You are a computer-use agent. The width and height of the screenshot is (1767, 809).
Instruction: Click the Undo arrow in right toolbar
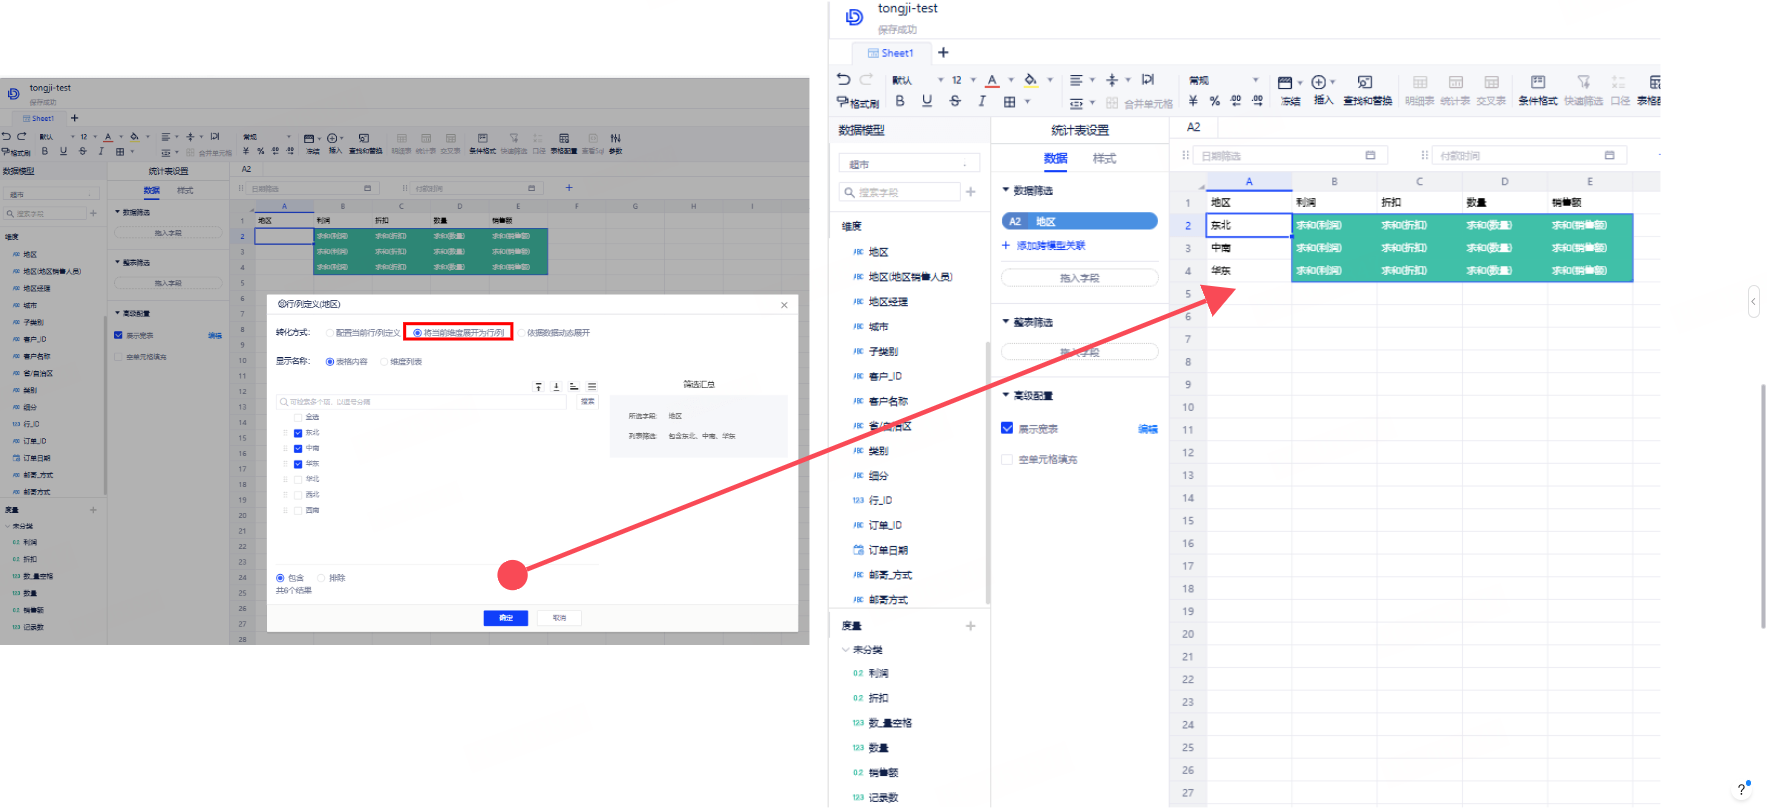pos(844,80)
